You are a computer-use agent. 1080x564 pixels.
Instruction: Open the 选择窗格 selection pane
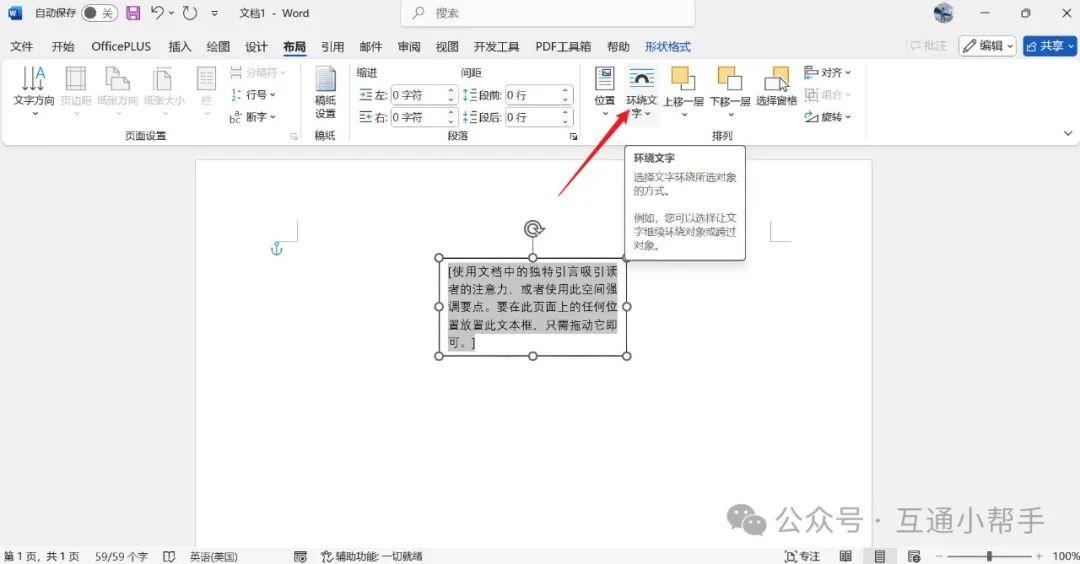776,87
